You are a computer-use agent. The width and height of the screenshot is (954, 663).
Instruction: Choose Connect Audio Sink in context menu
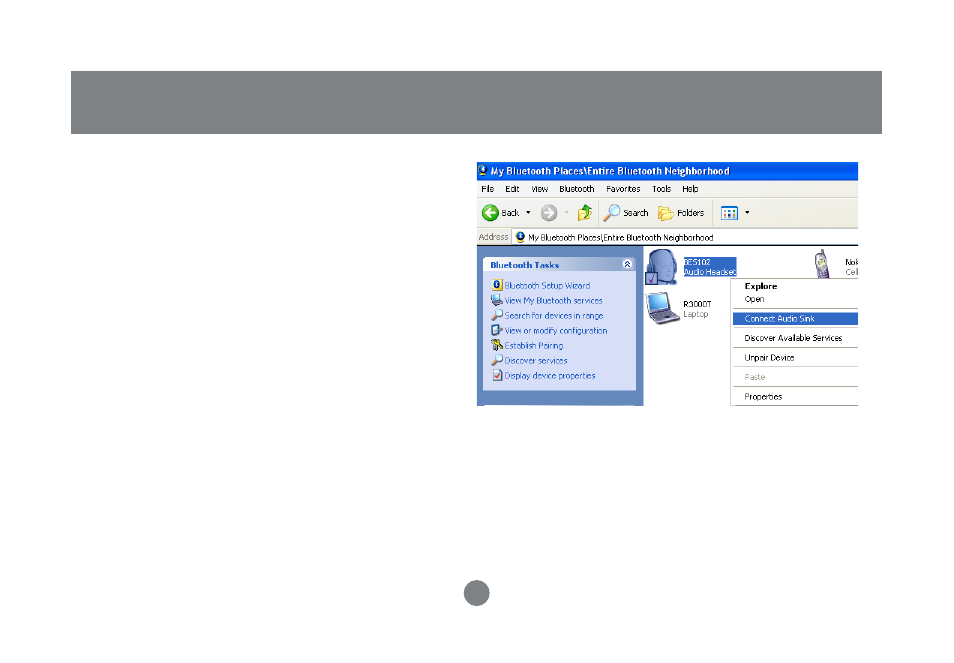click(795, 319)
